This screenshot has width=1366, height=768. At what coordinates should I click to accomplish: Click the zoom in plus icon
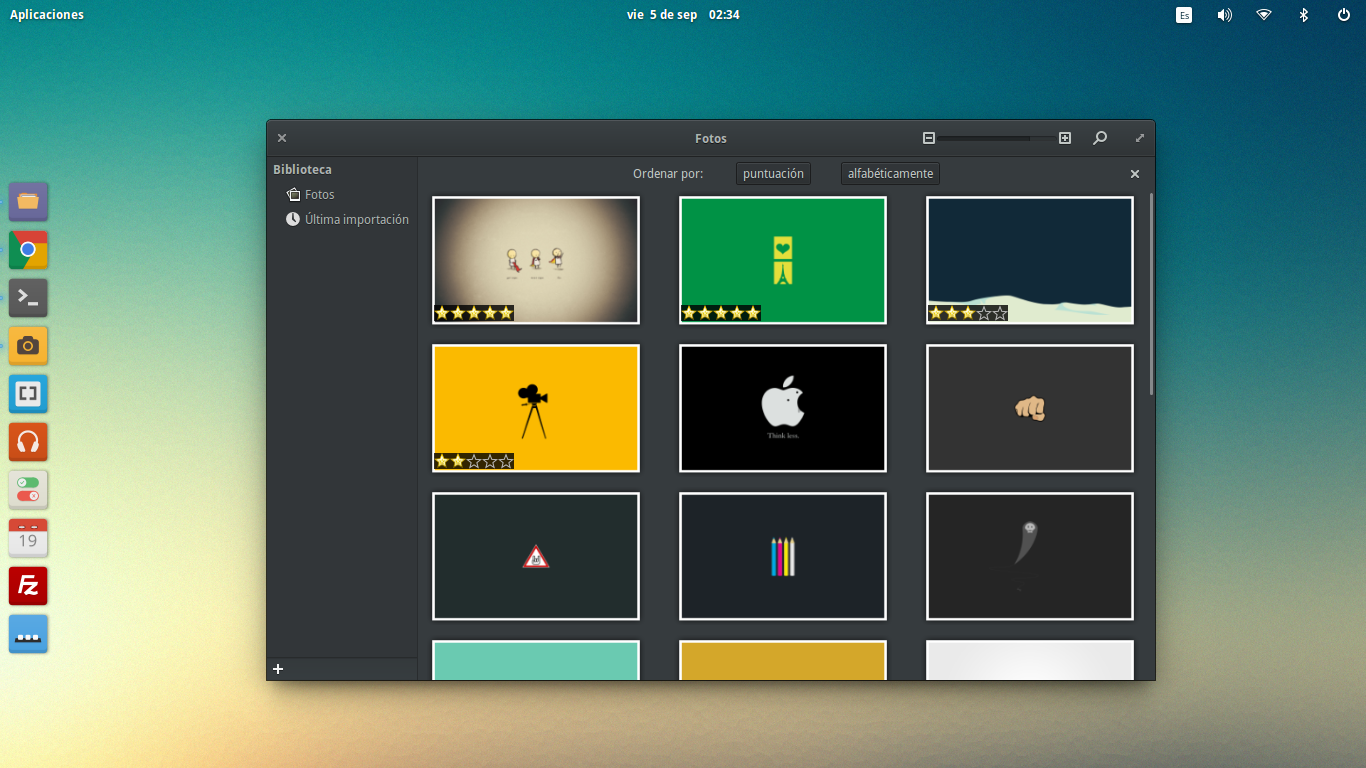tap(1065, 138)
